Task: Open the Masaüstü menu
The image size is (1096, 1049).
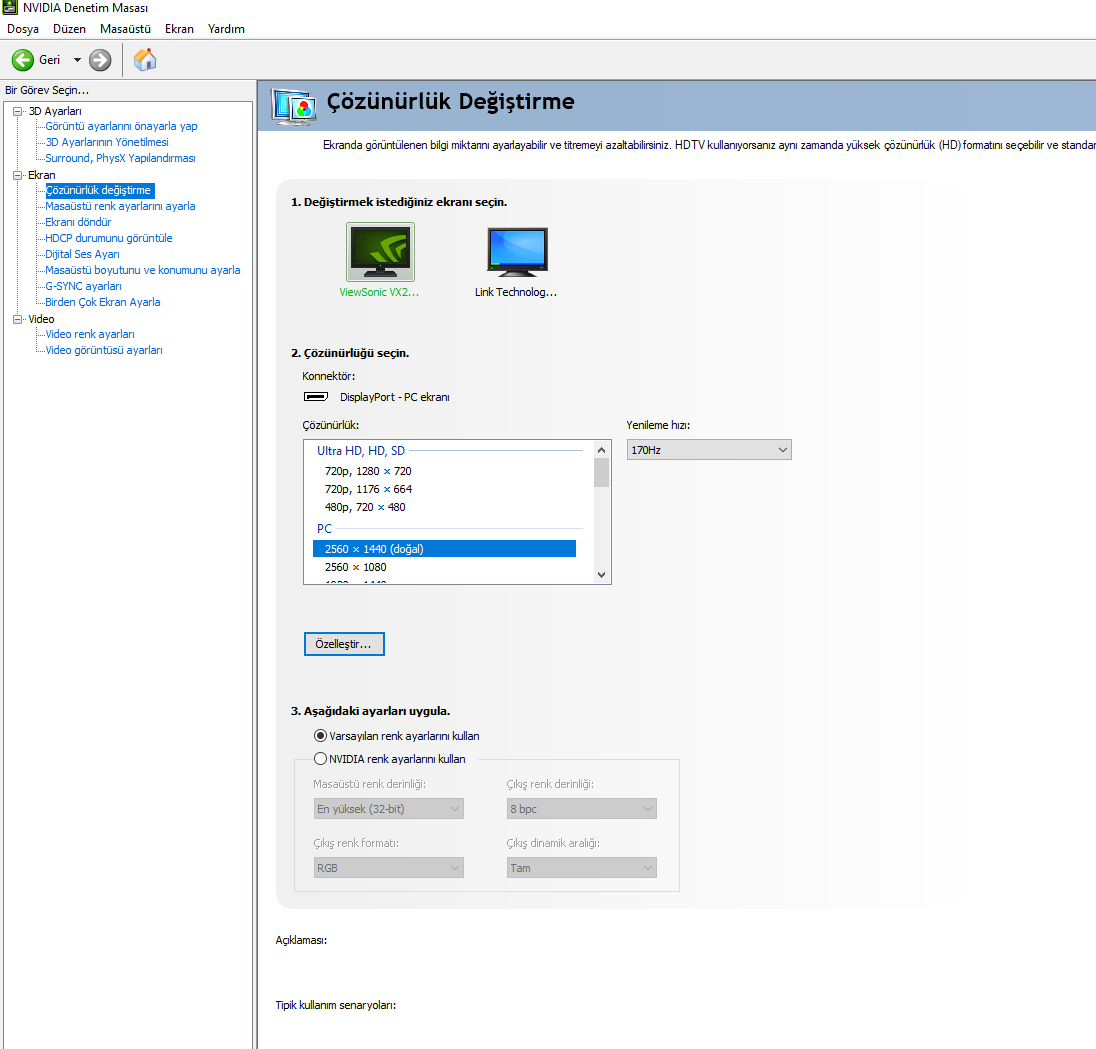Action: [x=125, y=29]
